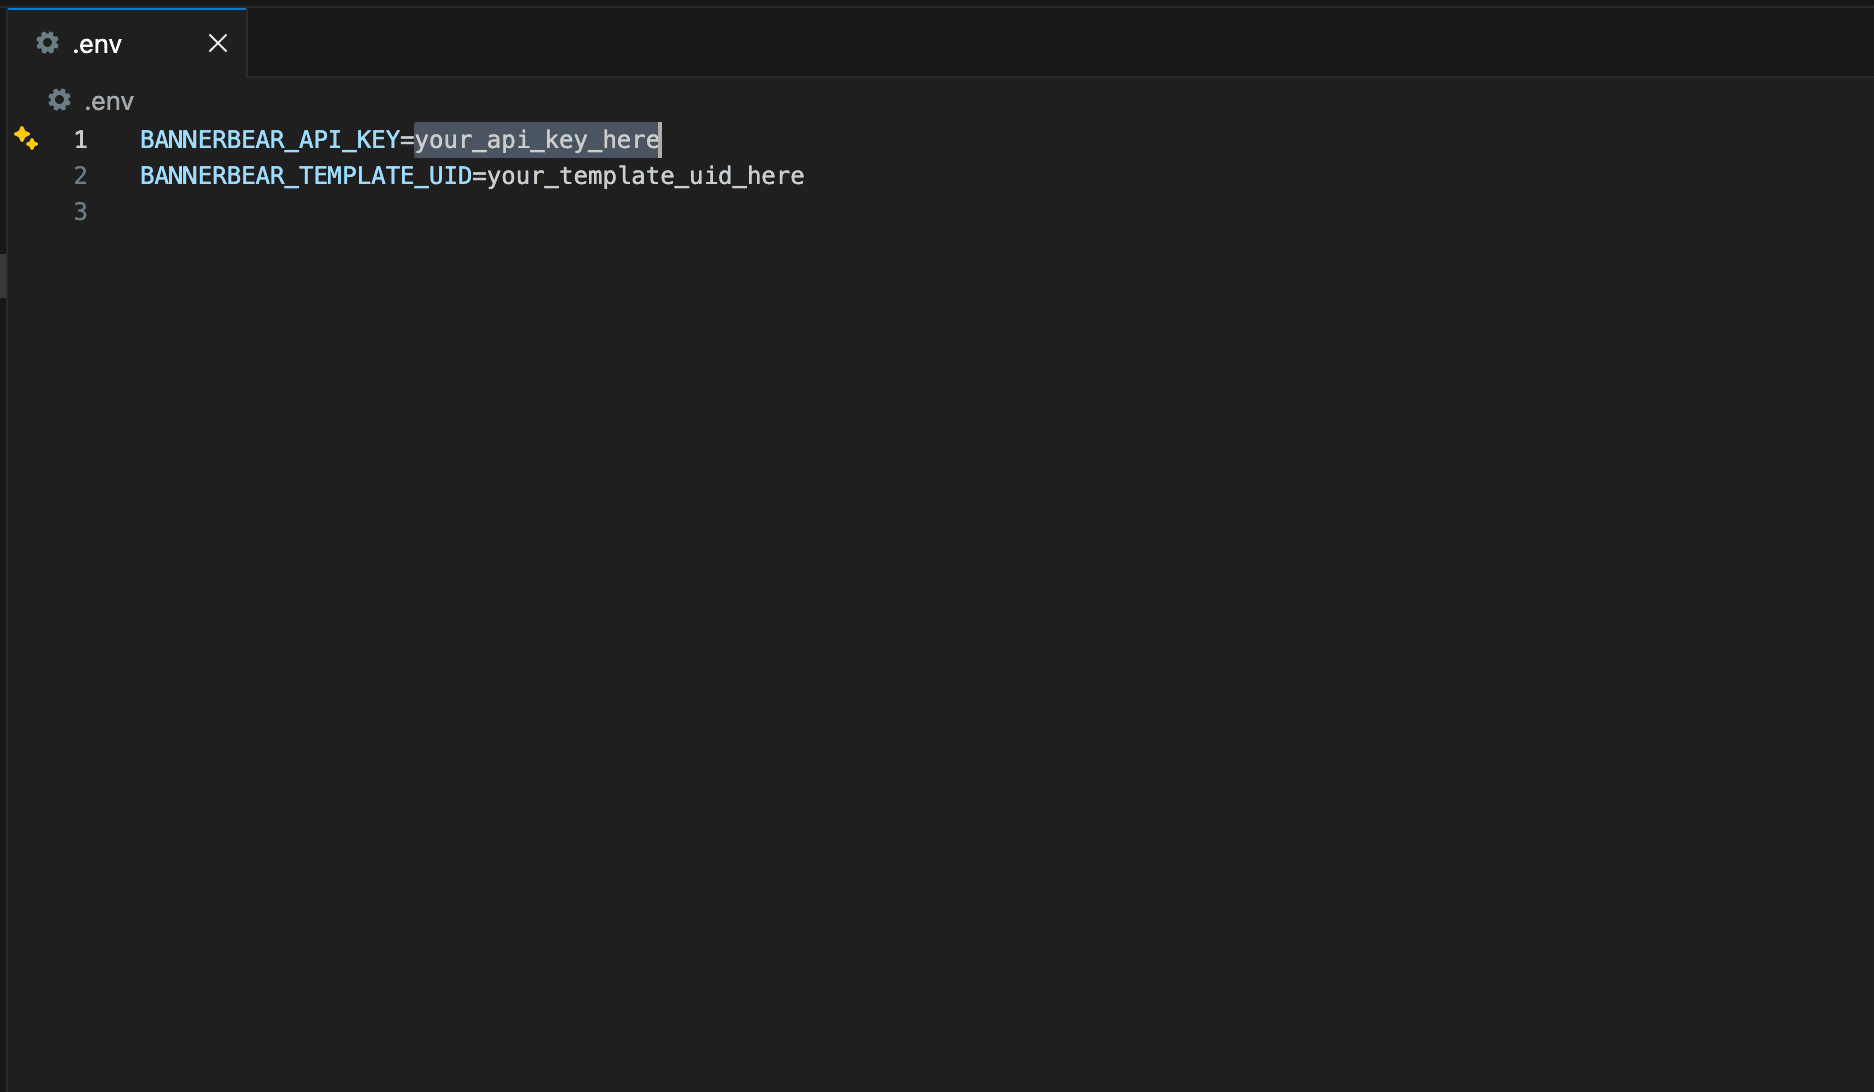Click the equals sign after BANNERBEAR_API_KEY
Image resolution: width=1874 pixels, height=1092 pixels.
(x=408, y=140)
